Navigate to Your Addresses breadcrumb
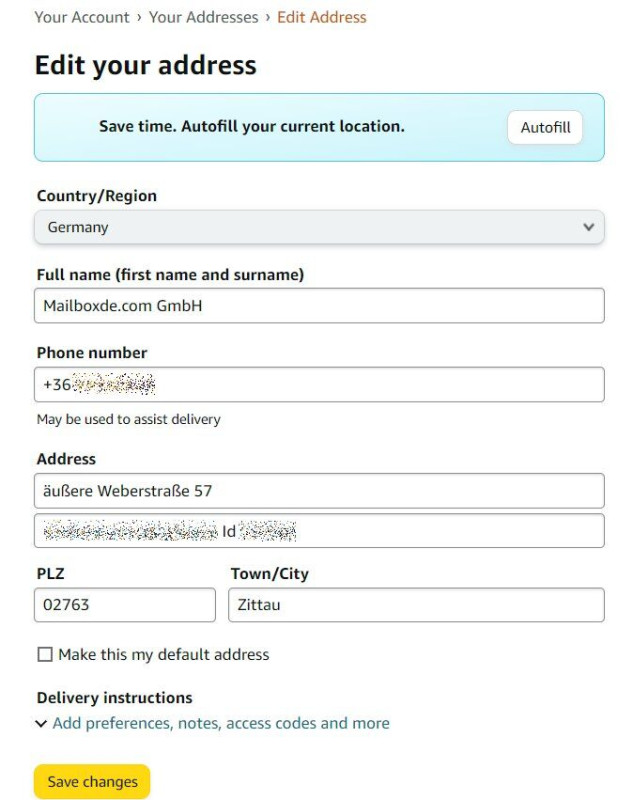Screen dimensions: 633x800 [x=204, y=17]
